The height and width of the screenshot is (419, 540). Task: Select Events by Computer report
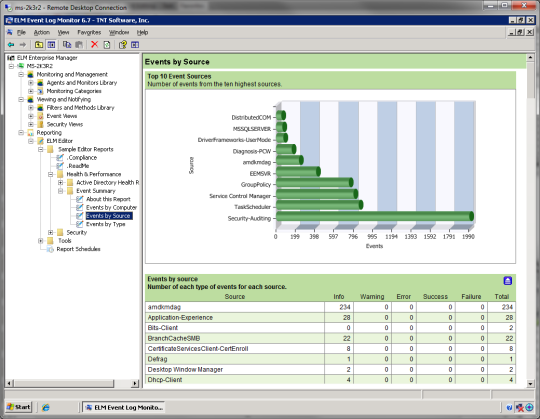pos(111,207)
